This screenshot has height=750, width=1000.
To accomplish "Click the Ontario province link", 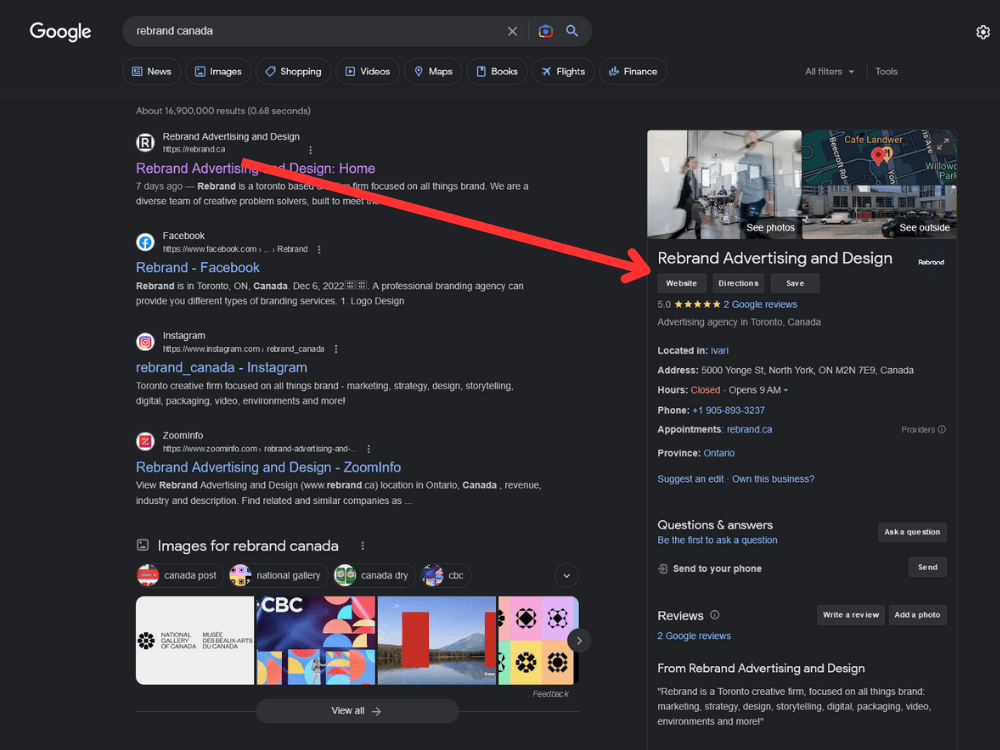I will pos(719,453).
